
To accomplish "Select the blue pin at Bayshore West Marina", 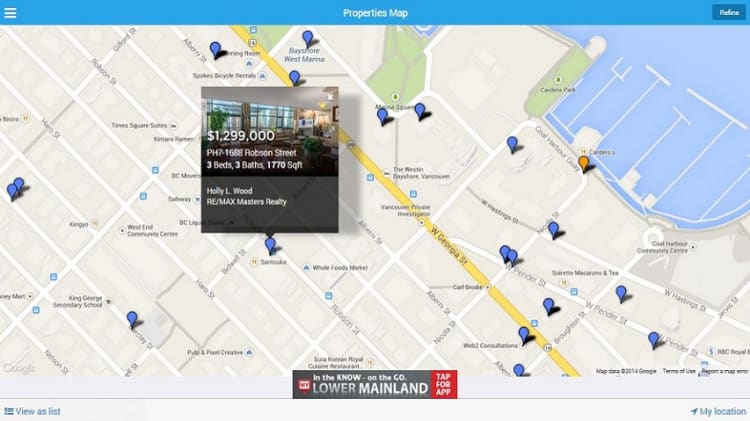I will pyautogui.click(x=308, y=39).
